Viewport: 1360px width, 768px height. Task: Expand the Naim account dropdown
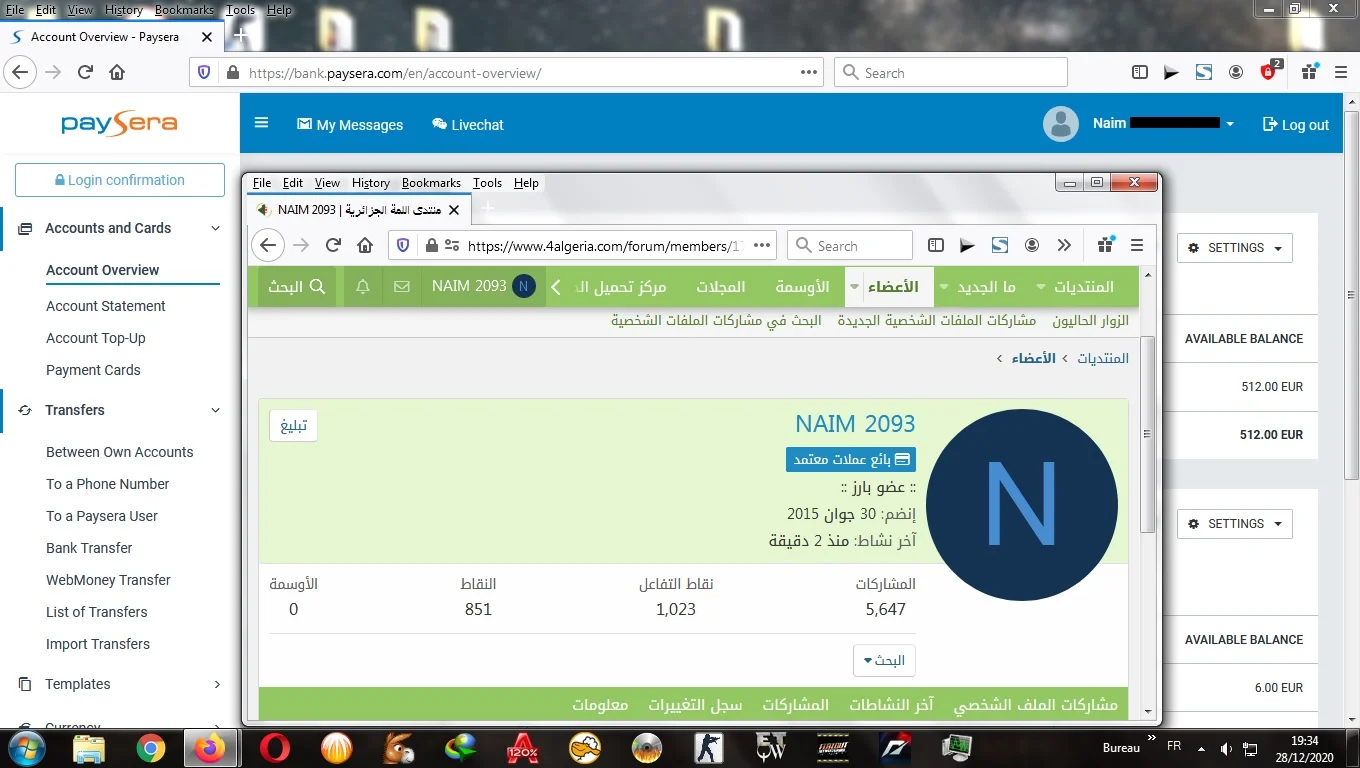click(1229, 124)
